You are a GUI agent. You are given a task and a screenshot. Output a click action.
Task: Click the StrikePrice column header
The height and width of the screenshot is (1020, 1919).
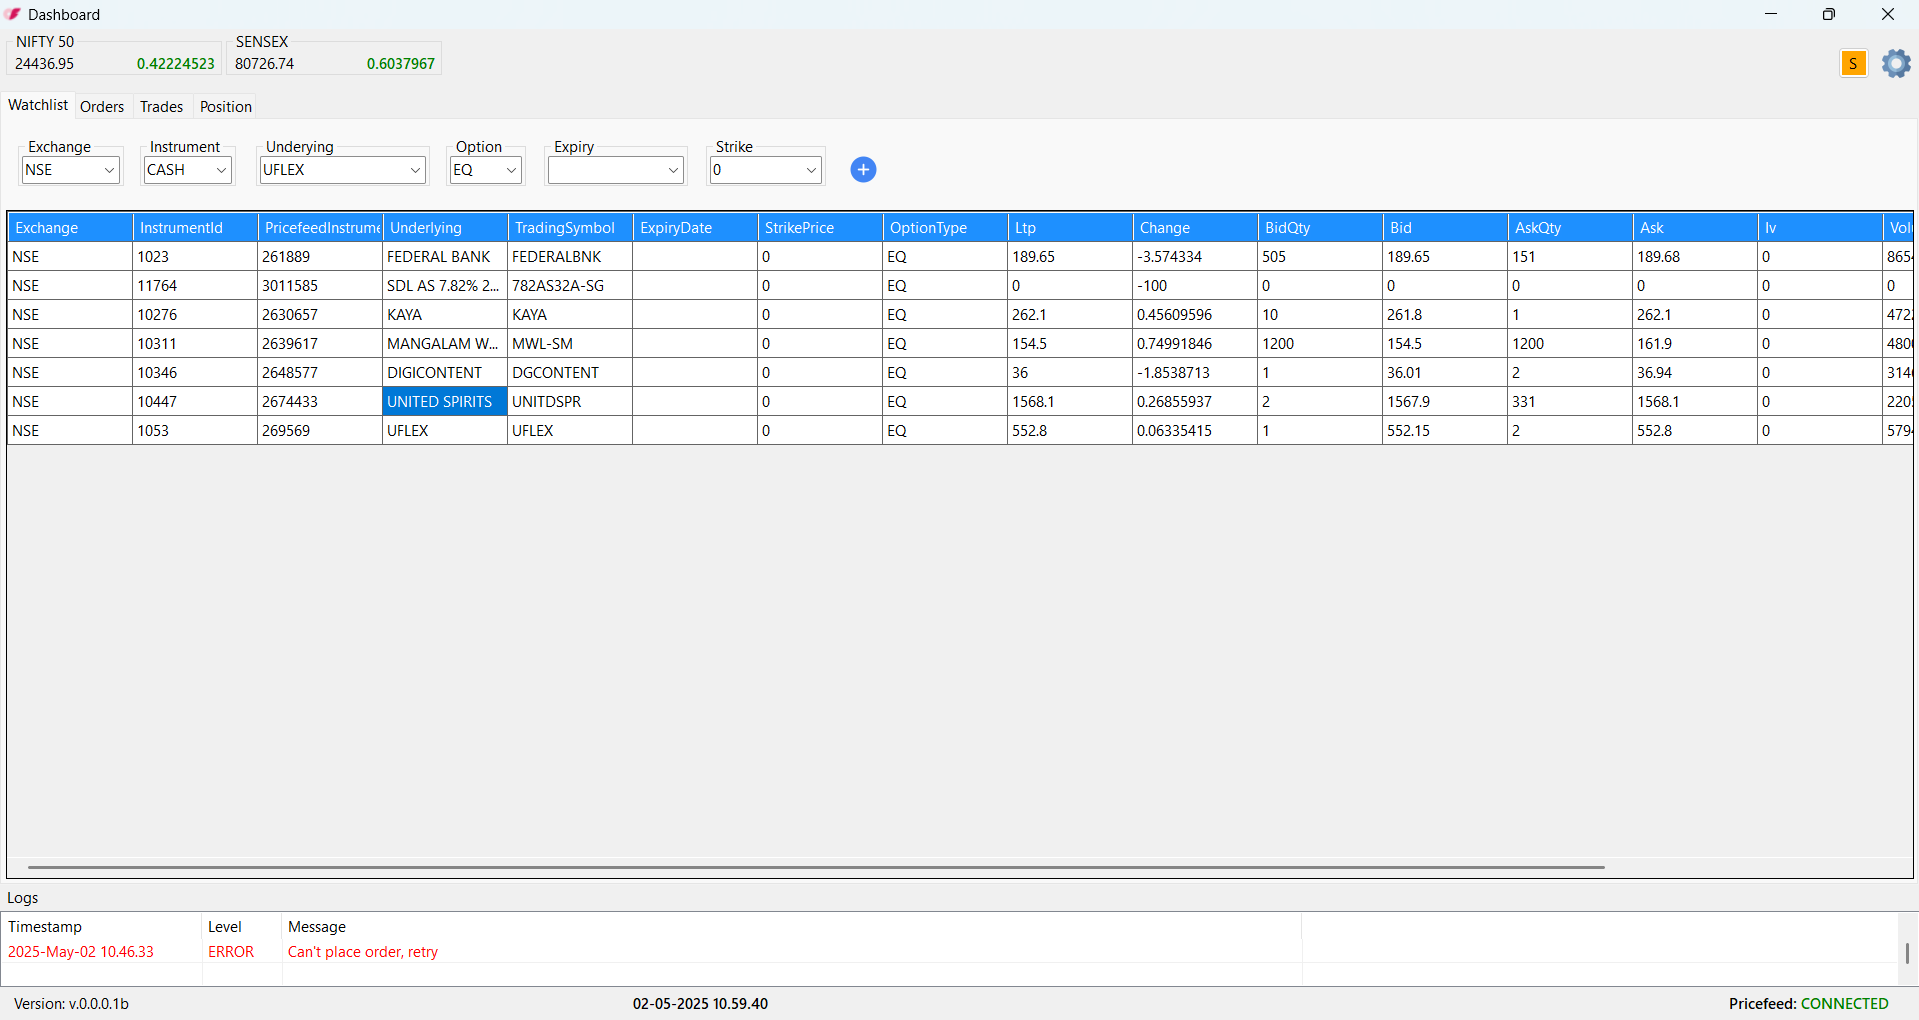[820, 228]
